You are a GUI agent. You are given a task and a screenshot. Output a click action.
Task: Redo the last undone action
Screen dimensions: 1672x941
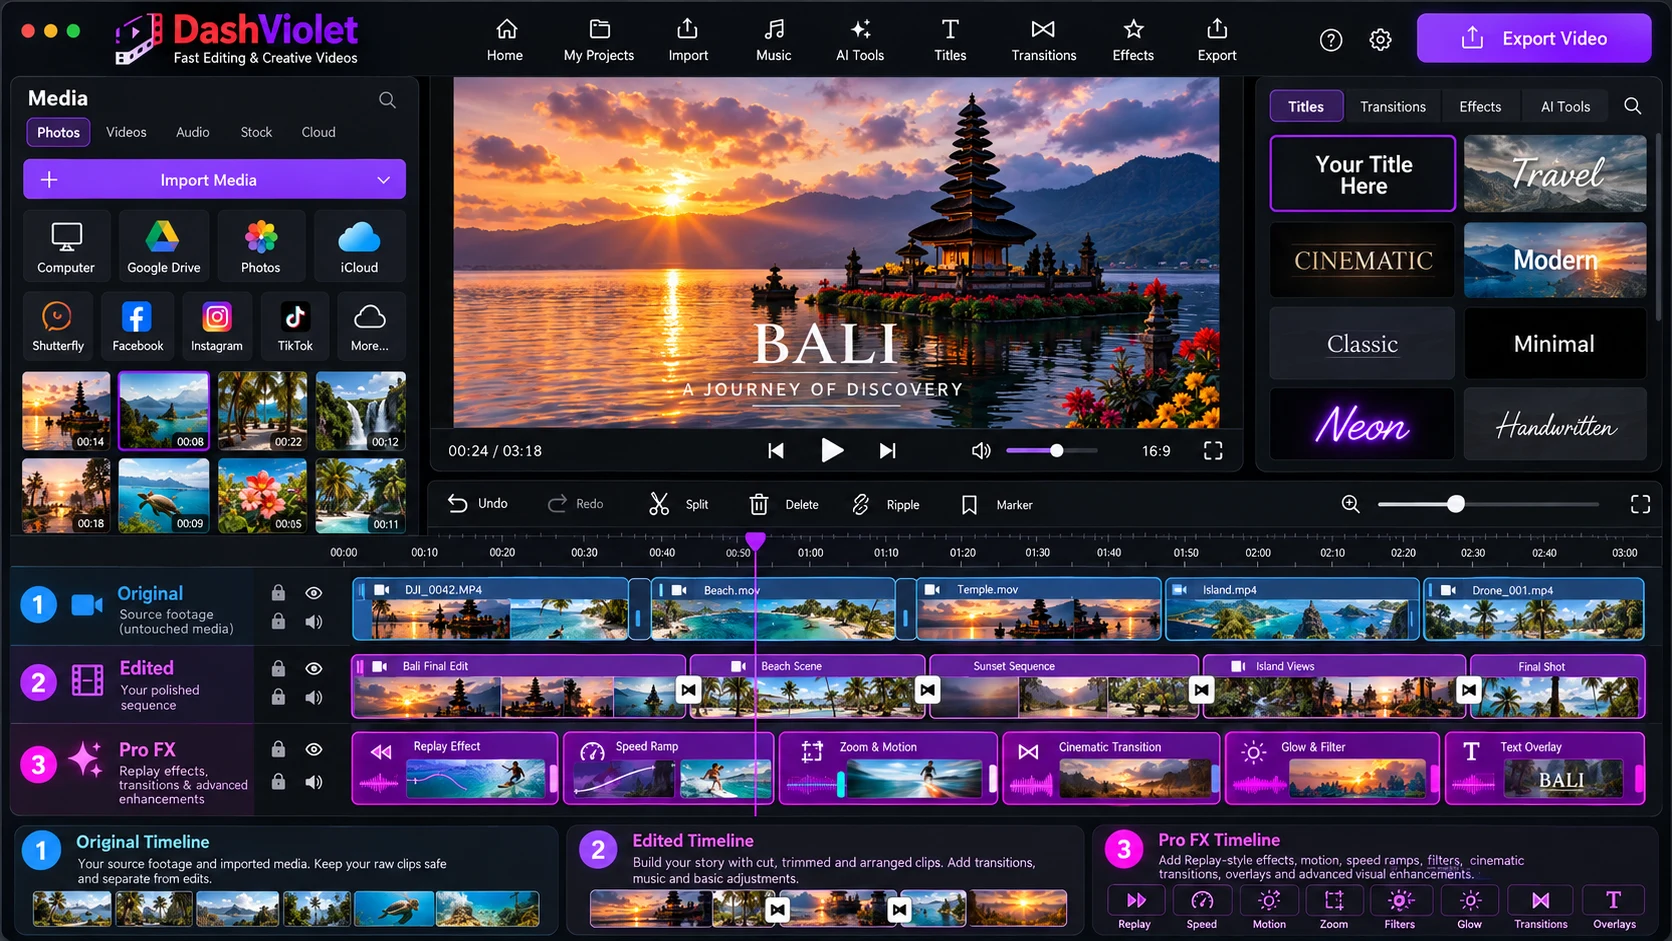575,504
